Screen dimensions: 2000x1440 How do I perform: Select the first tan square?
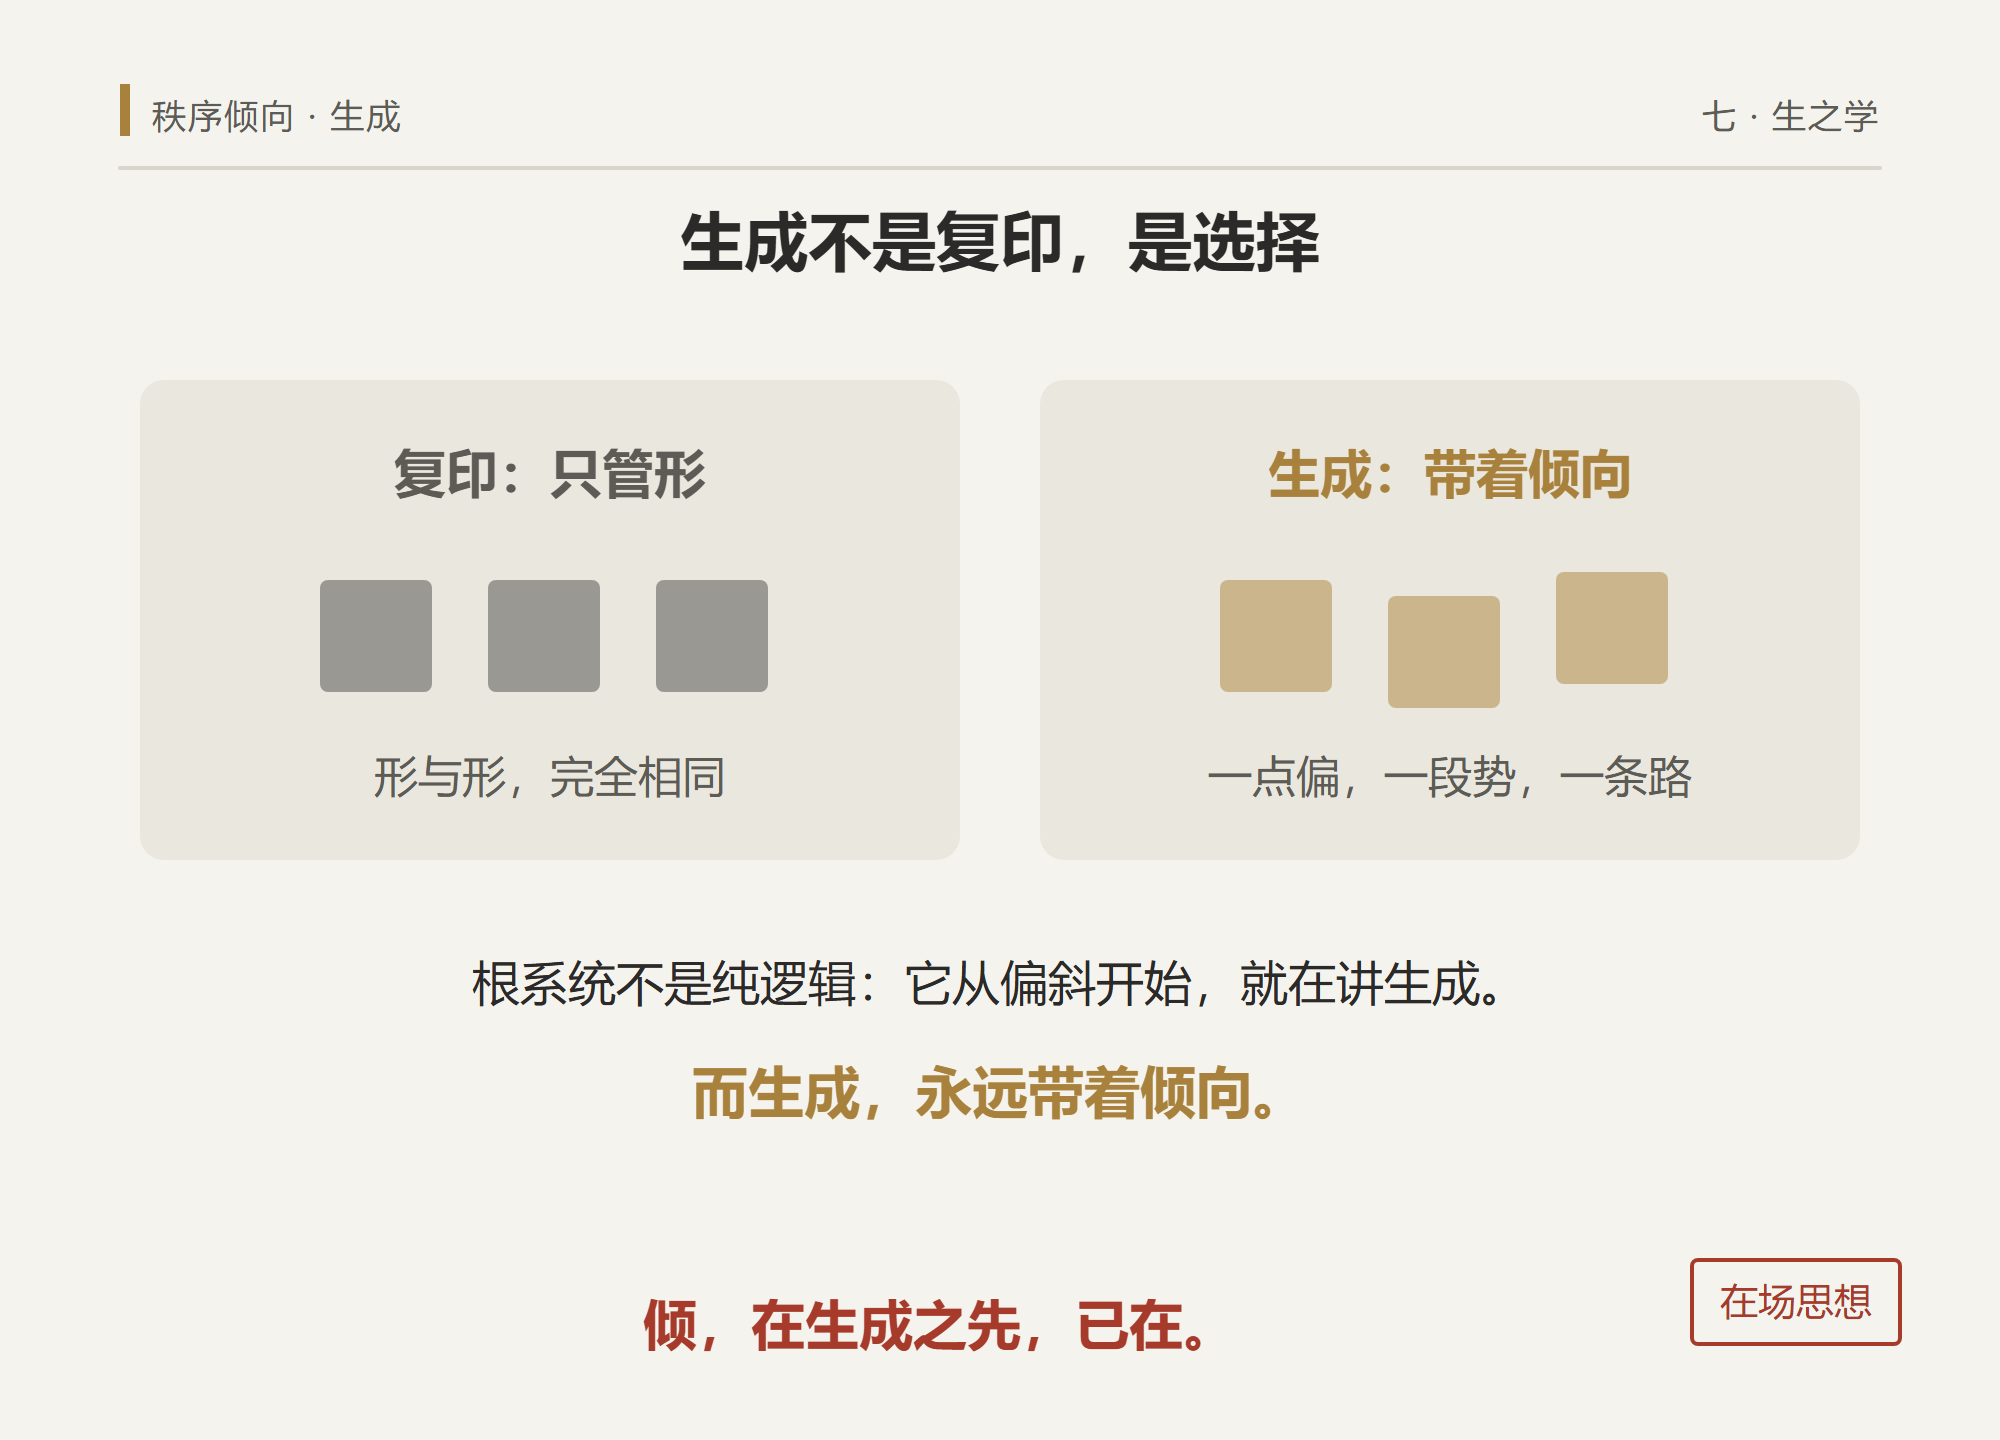point(1276,636)
